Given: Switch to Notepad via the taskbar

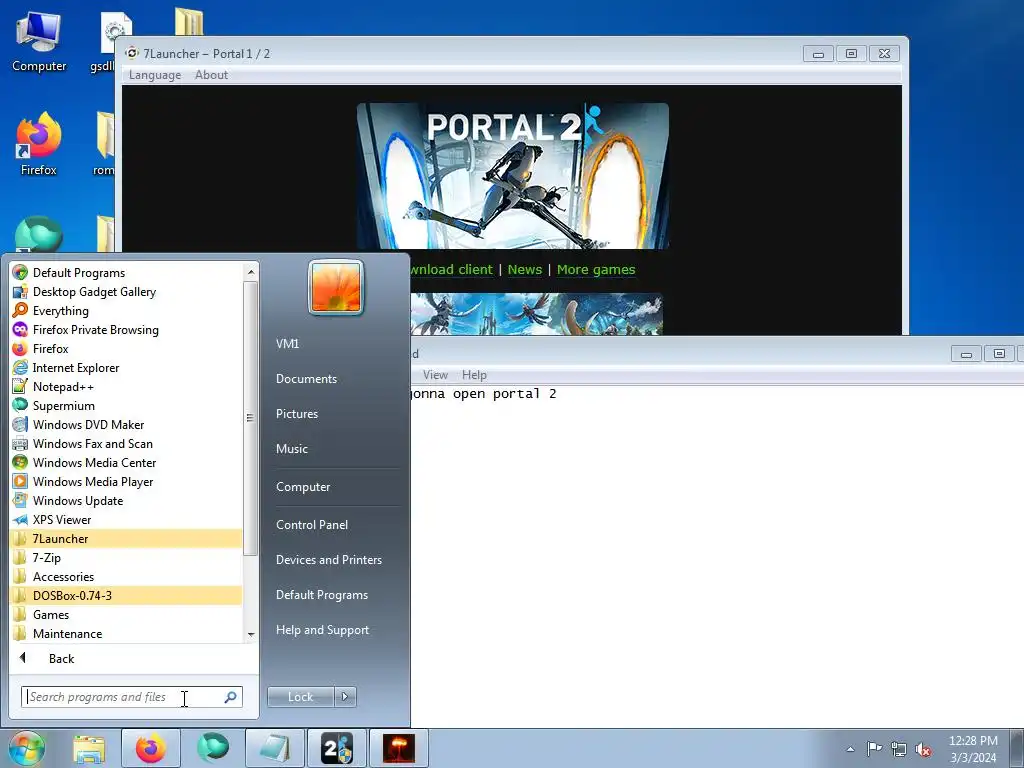Looking at the screenshot, I should coord(275,748).
